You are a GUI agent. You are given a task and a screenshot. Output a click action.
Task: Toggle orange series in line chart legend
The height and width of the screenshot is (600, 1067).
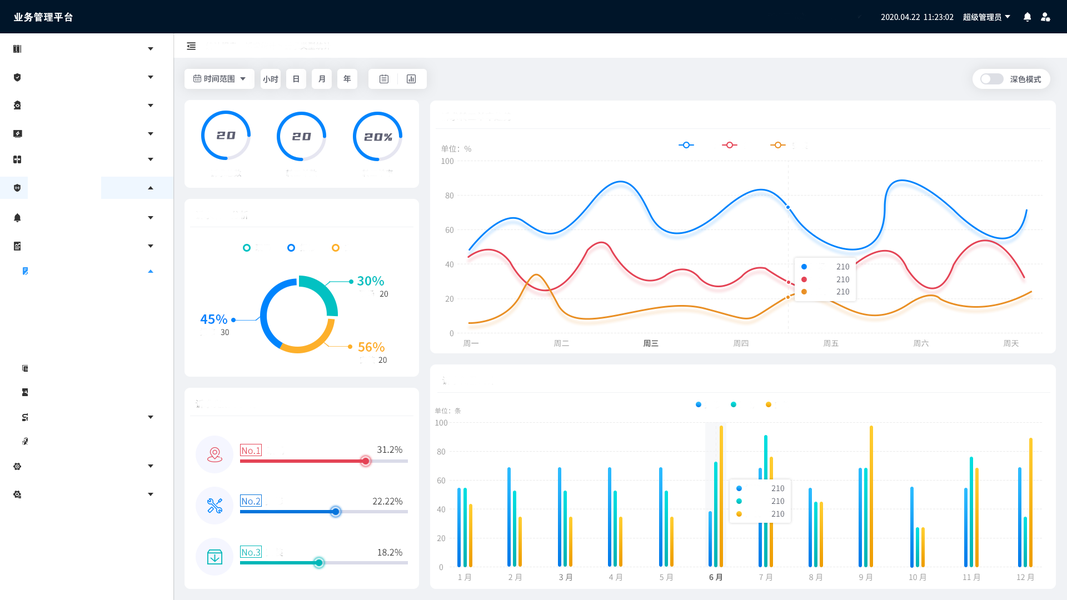click(x=778, y=145)
